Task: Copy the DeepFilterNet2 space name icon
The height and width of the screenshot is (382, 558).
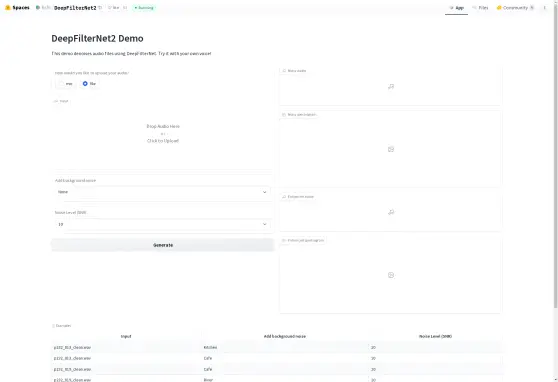Action: click(100, 7)
